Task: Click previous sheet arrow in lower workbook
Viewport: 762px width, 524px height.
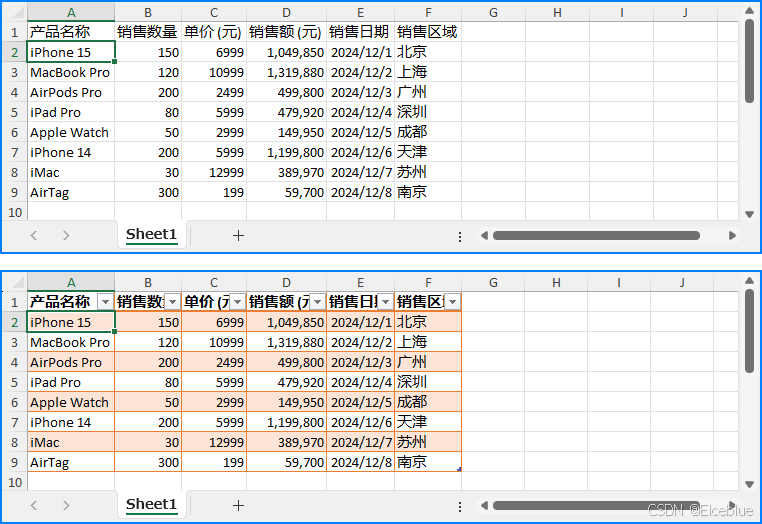Action: (x=34, y=506)
